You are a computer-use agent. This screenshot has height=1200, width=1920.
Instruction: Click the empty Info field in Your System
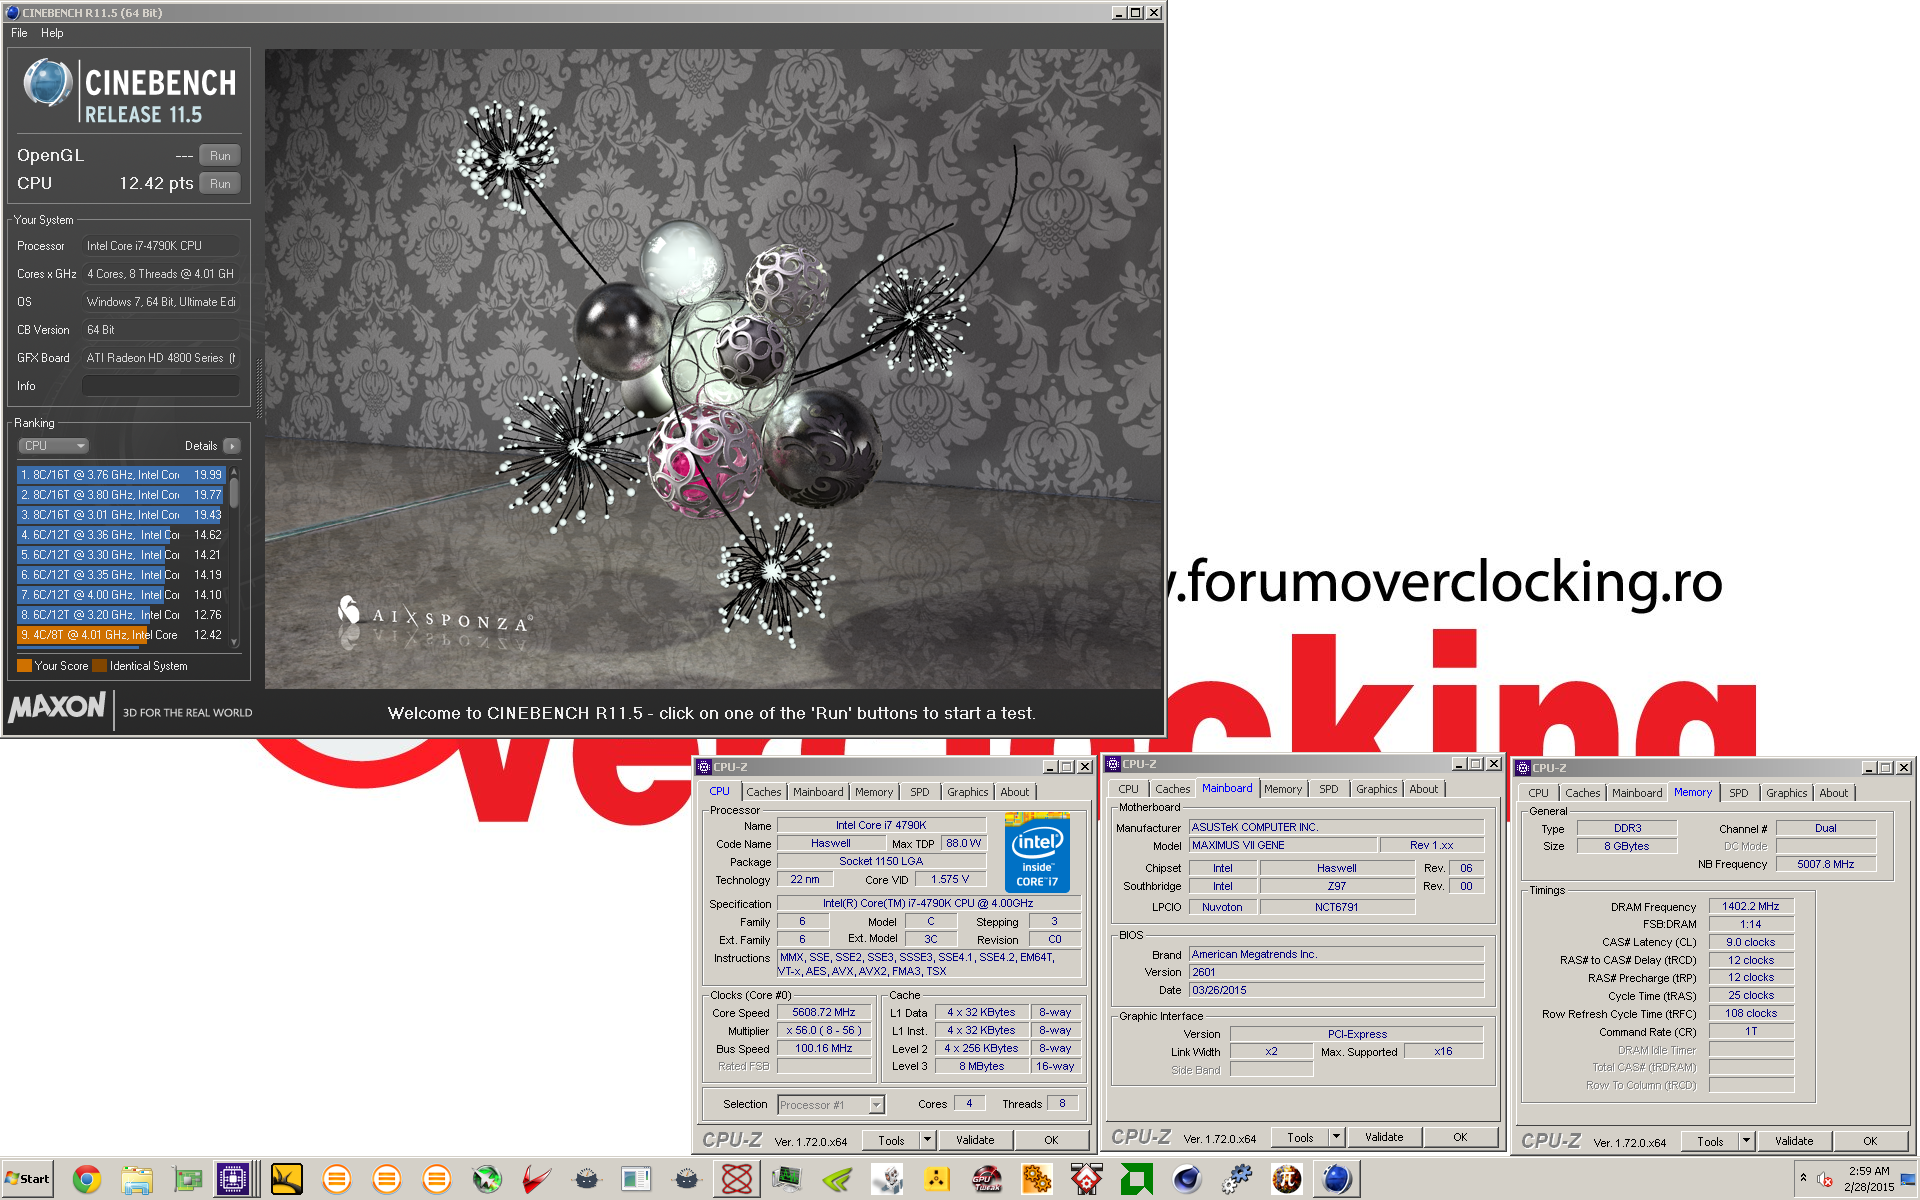point(160,386)
